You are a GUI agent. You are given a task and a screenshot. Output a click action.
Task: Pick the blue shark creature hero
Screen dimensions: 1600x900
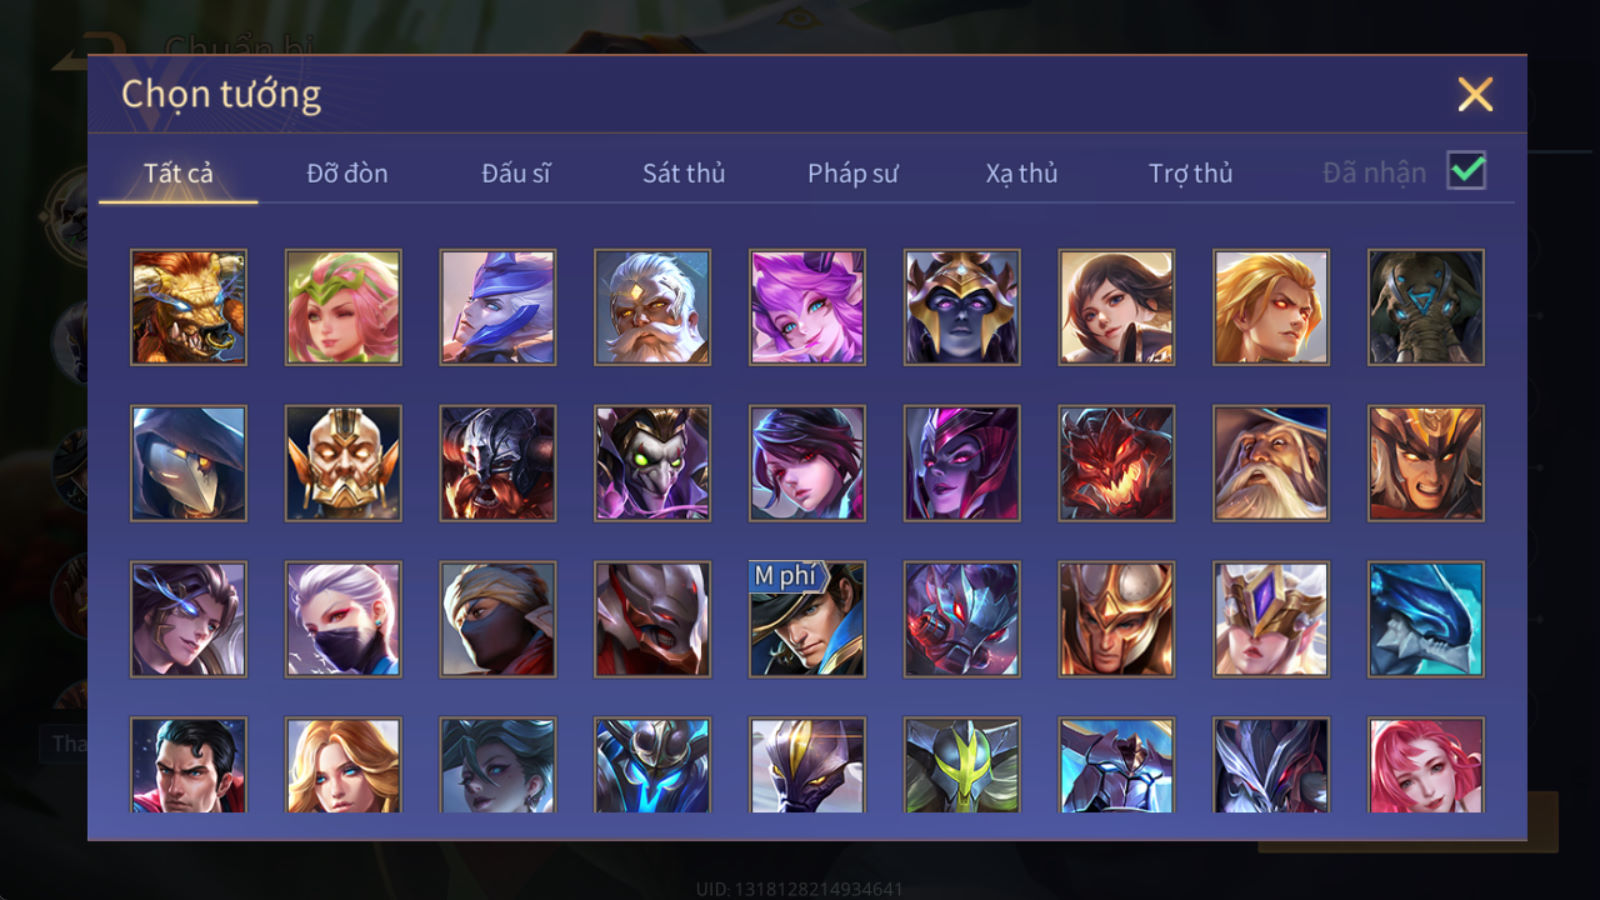coord(1426,619)
